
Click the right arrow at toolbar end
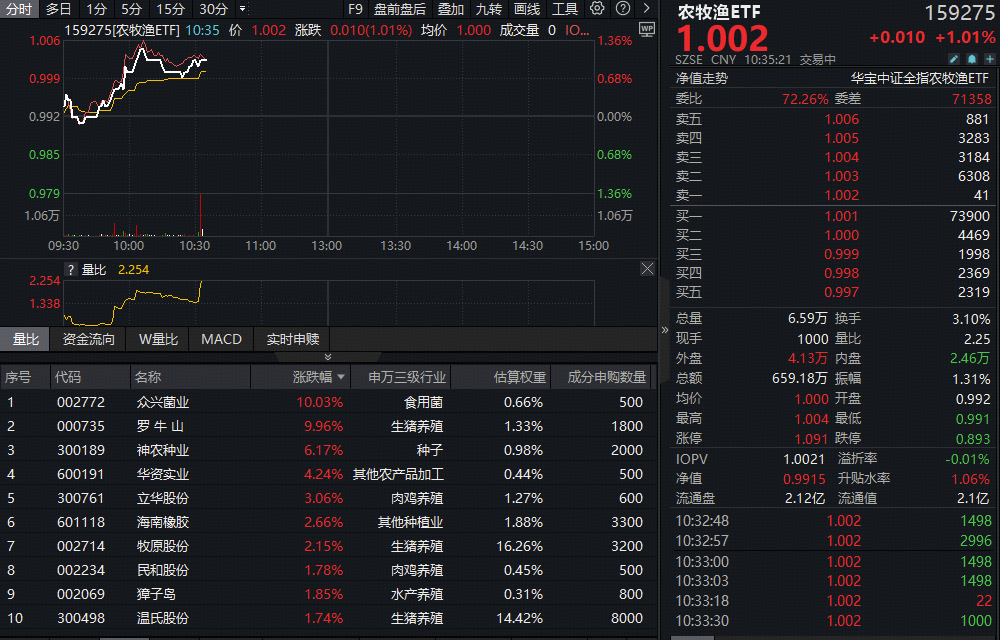pos(644,9)
